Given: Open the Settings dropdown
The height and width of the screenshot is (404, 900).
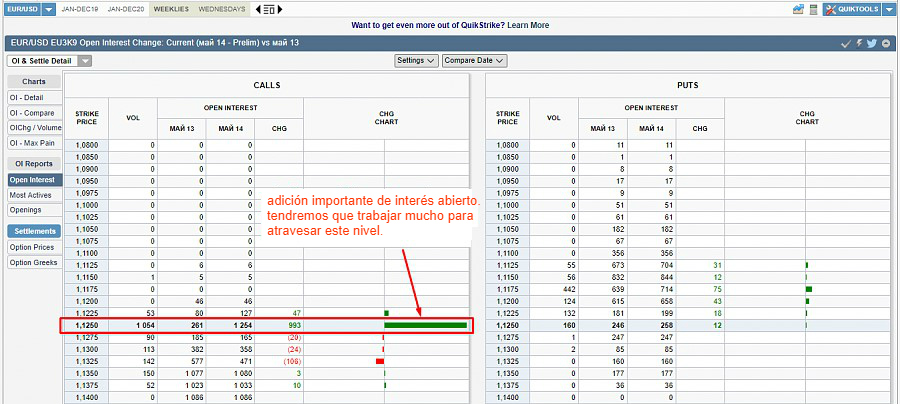Looking at the screenshot, I should pyautogui.click(x=416, y=61).
